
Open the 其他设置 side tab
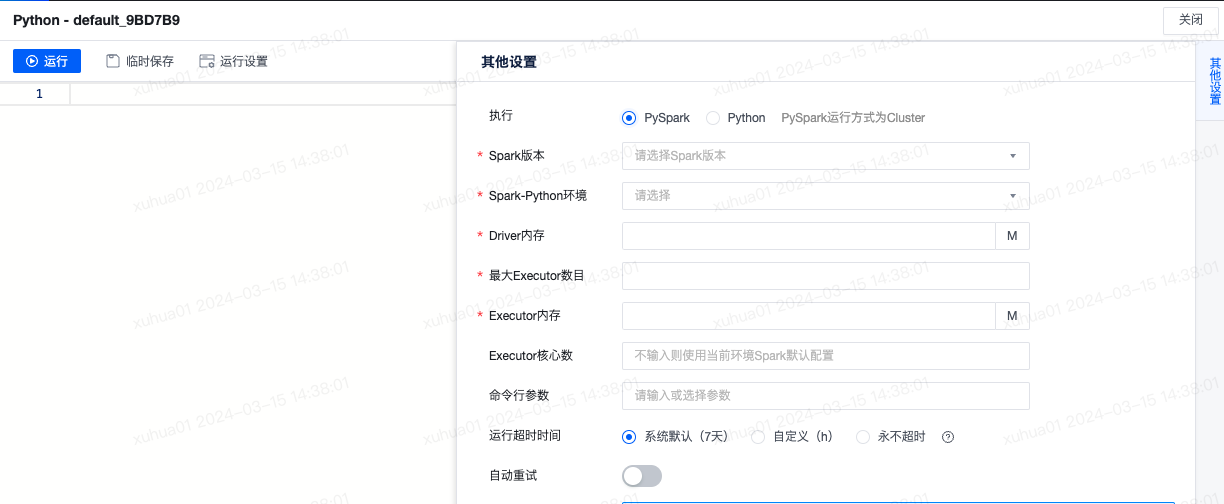click(1215, 81)
